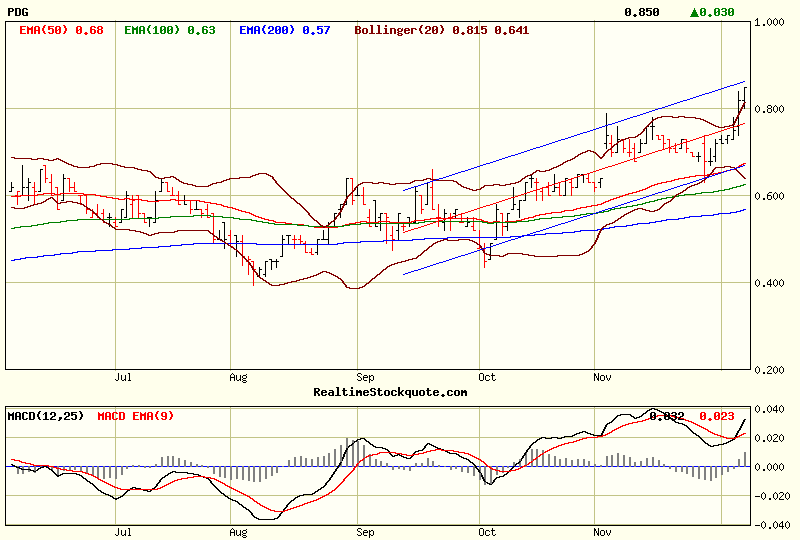Viewport: 800px width, 540px height.
Task: Click the Nov label below the MACD panel
Action: 602,532
